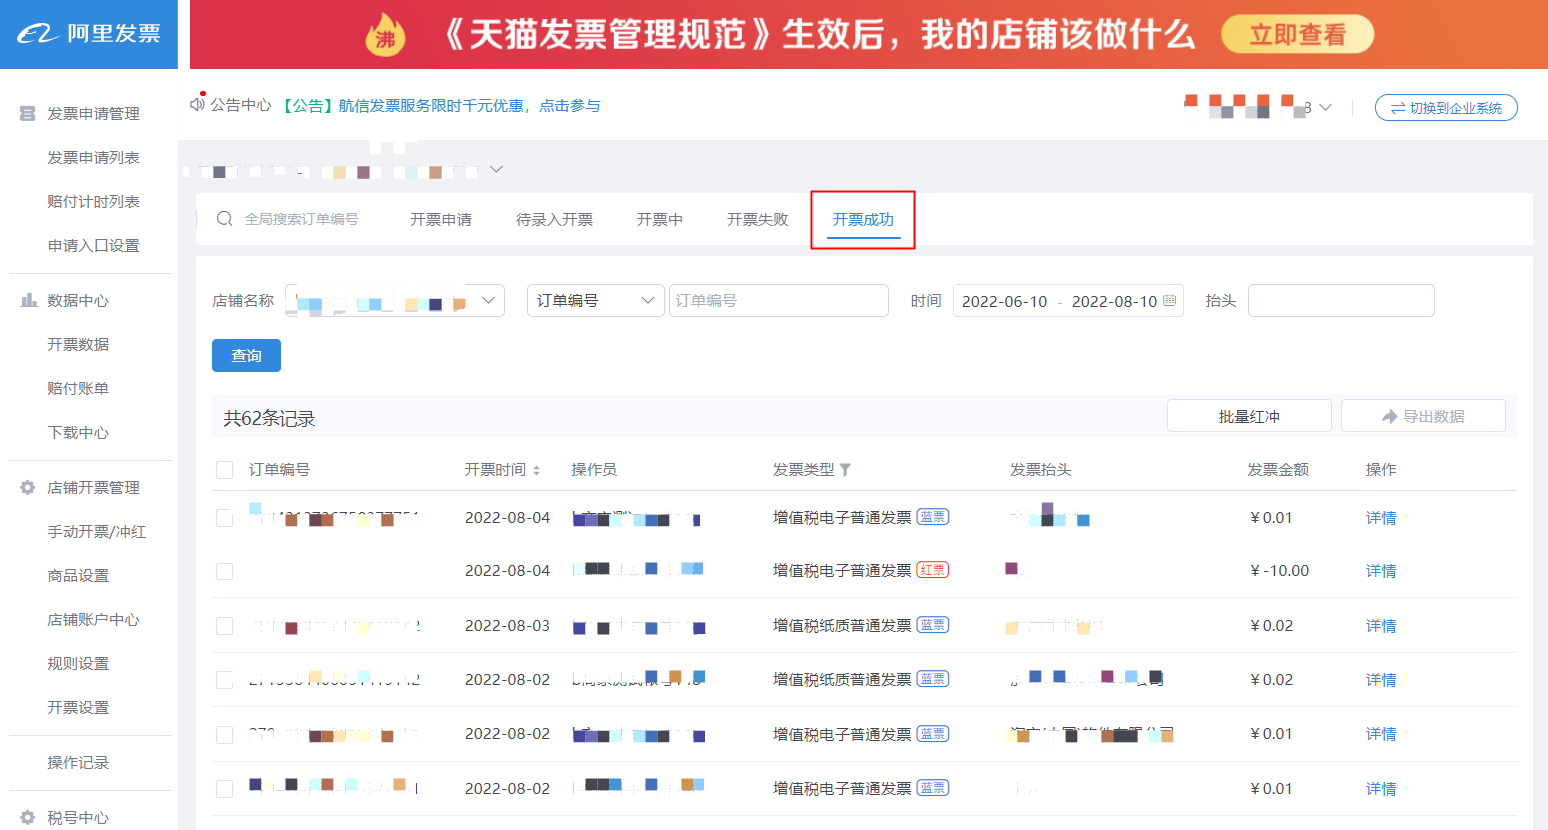Open 详情 for the 2022-08-03 row
The height and width of the screenshot is (830, 1548).
click(x=1381, y=626)
